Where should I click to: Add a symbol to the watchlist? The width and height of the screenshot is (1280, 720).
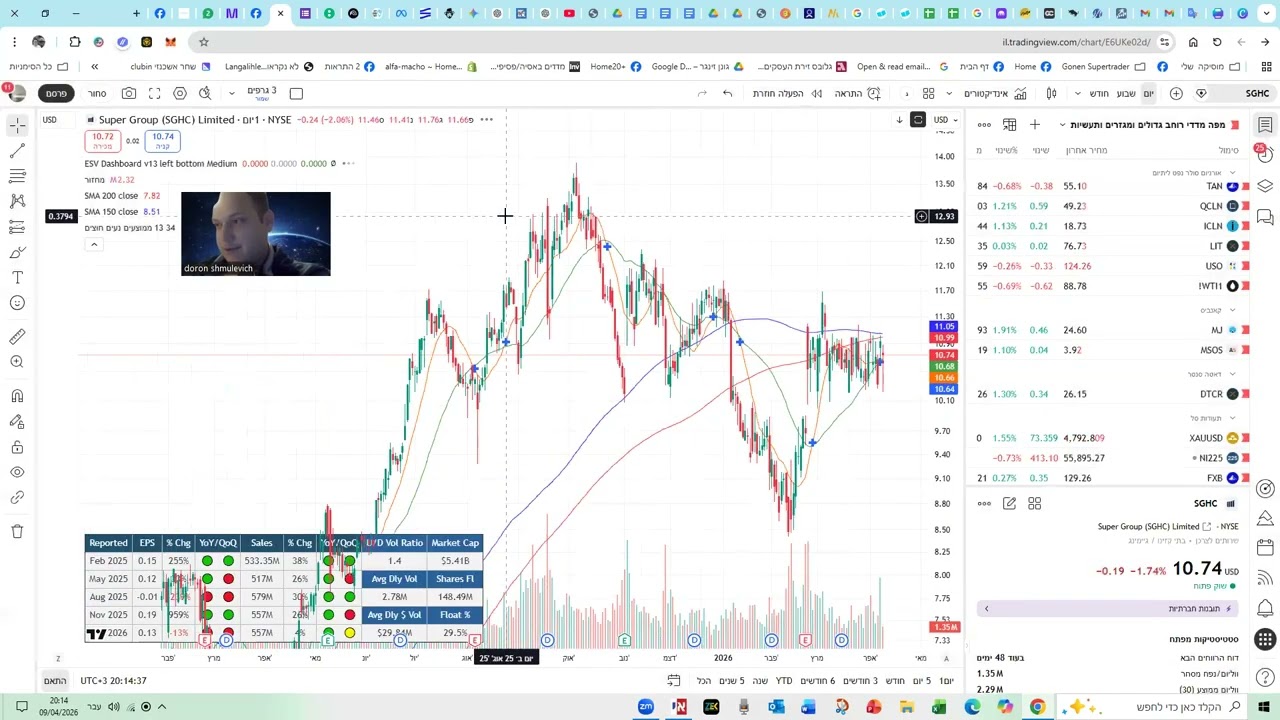pyautogui.click(x=1035, y=125)
